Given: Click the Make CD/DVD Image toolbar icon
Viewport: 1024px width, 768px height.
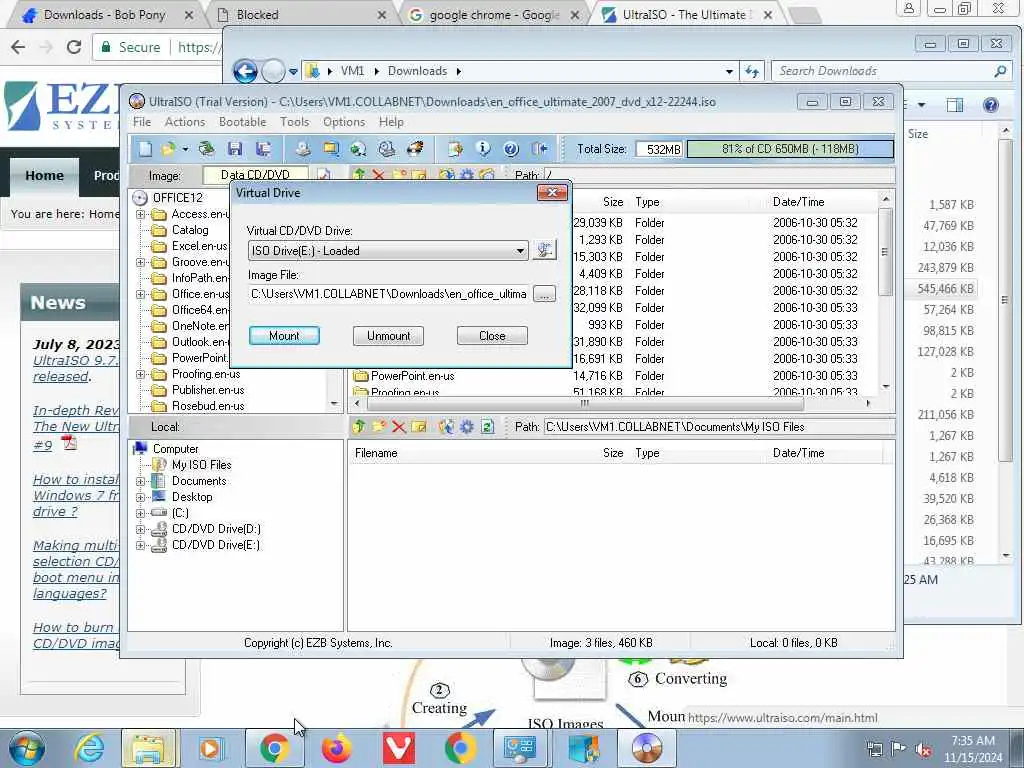Looking at the screenshot, I should (302, 149).
